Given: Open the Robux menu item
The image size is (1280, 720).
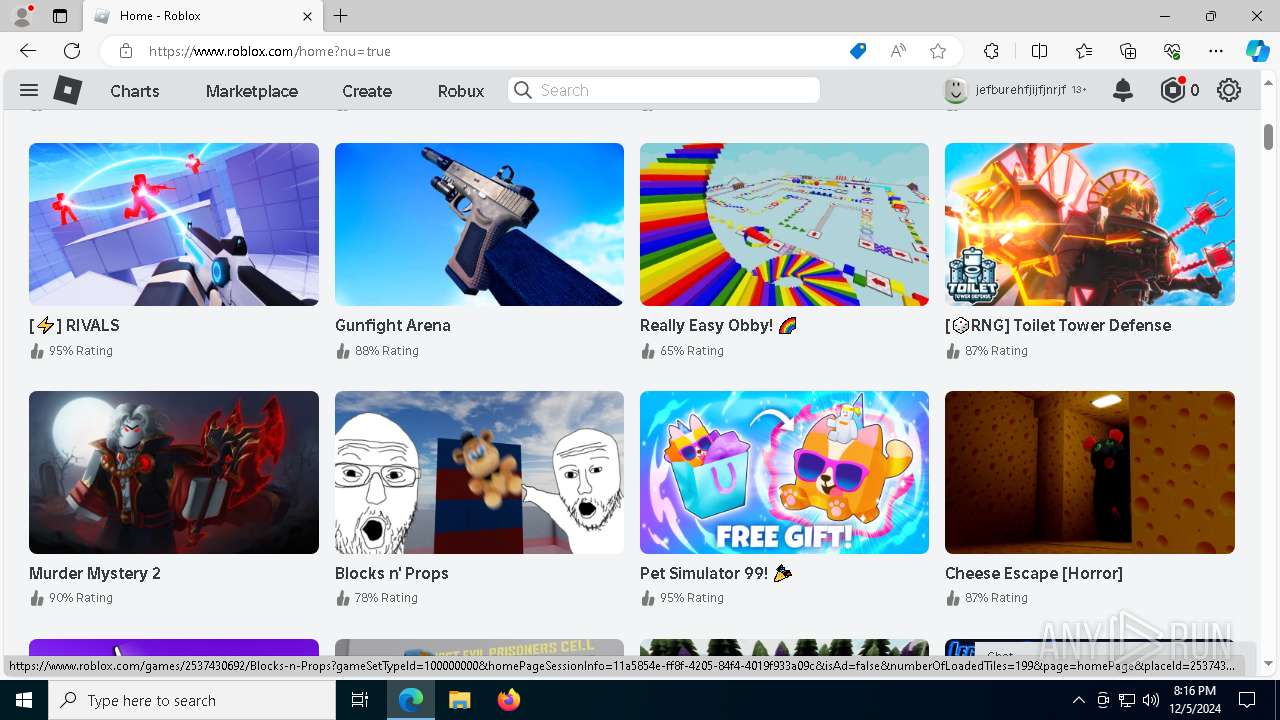Looking at the screenshot, I should point(461,91).
